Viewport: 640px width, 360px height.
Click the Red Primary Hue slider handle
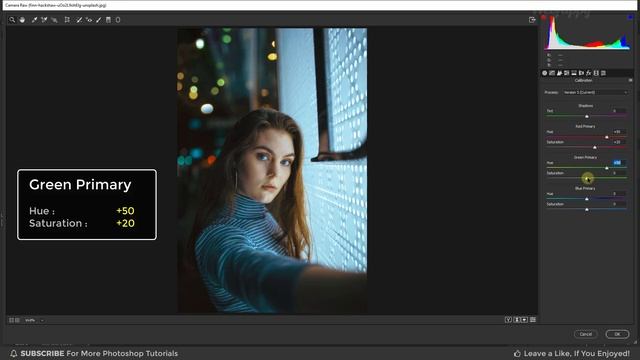[x=607, y=137]
